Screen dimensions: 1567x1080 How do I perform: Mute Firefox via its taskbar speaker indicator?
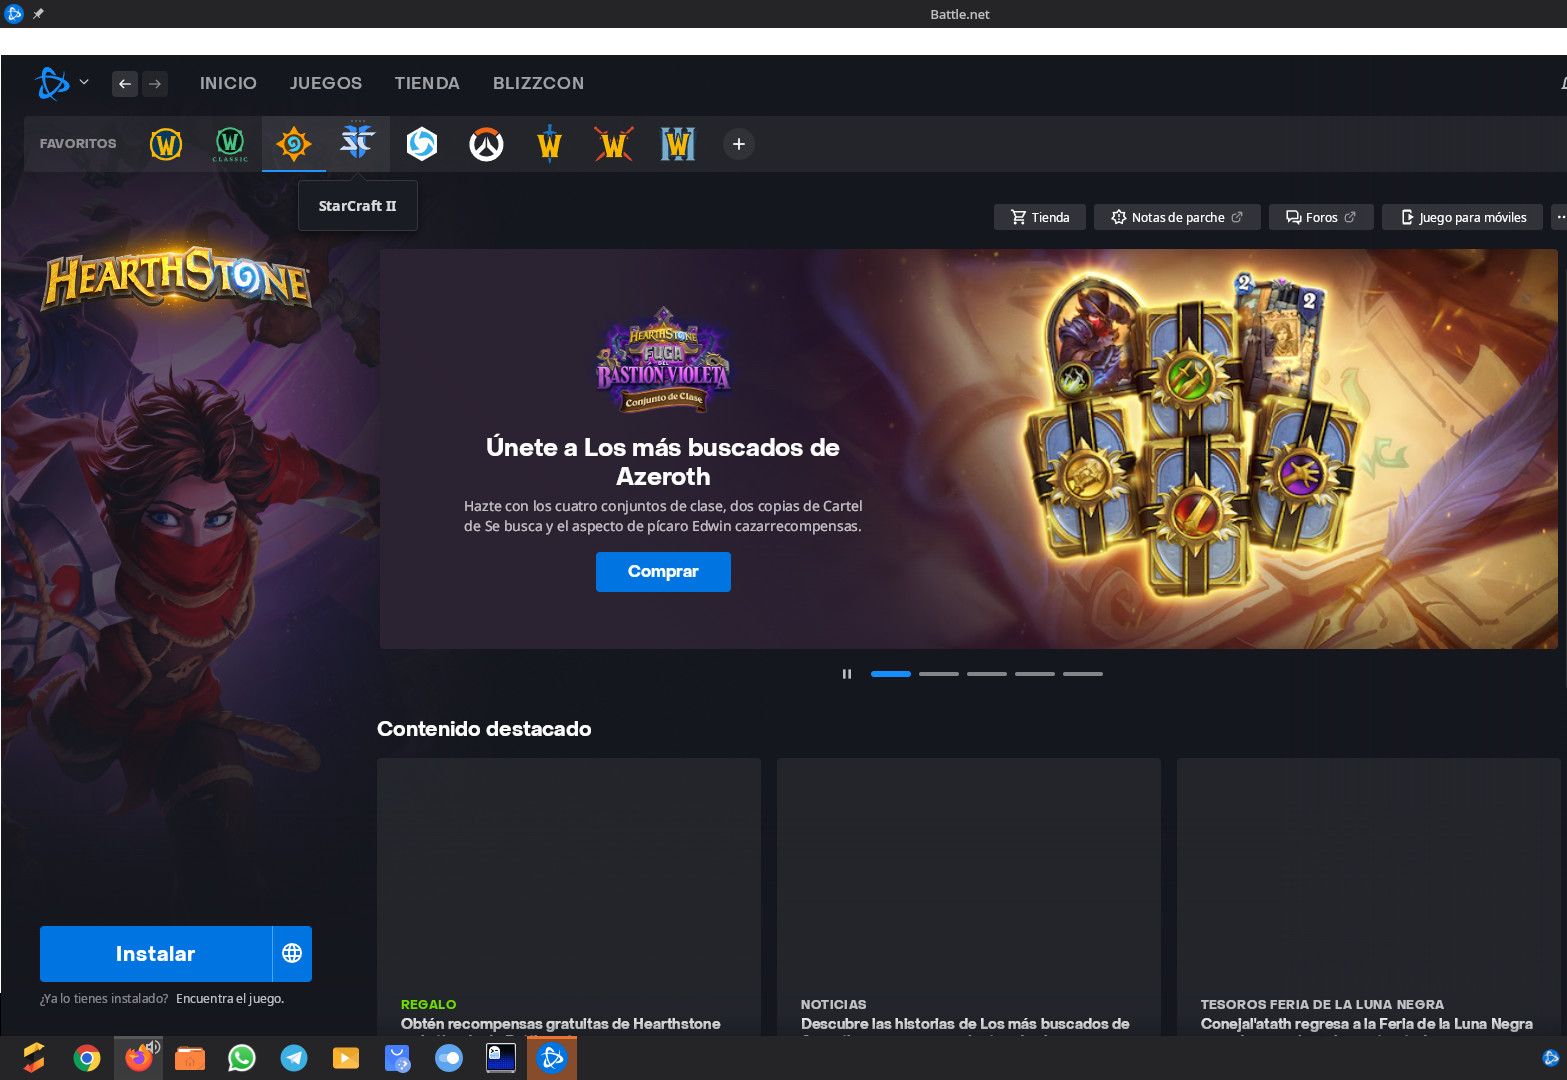pyautogui.click(x=154, y=1047)
